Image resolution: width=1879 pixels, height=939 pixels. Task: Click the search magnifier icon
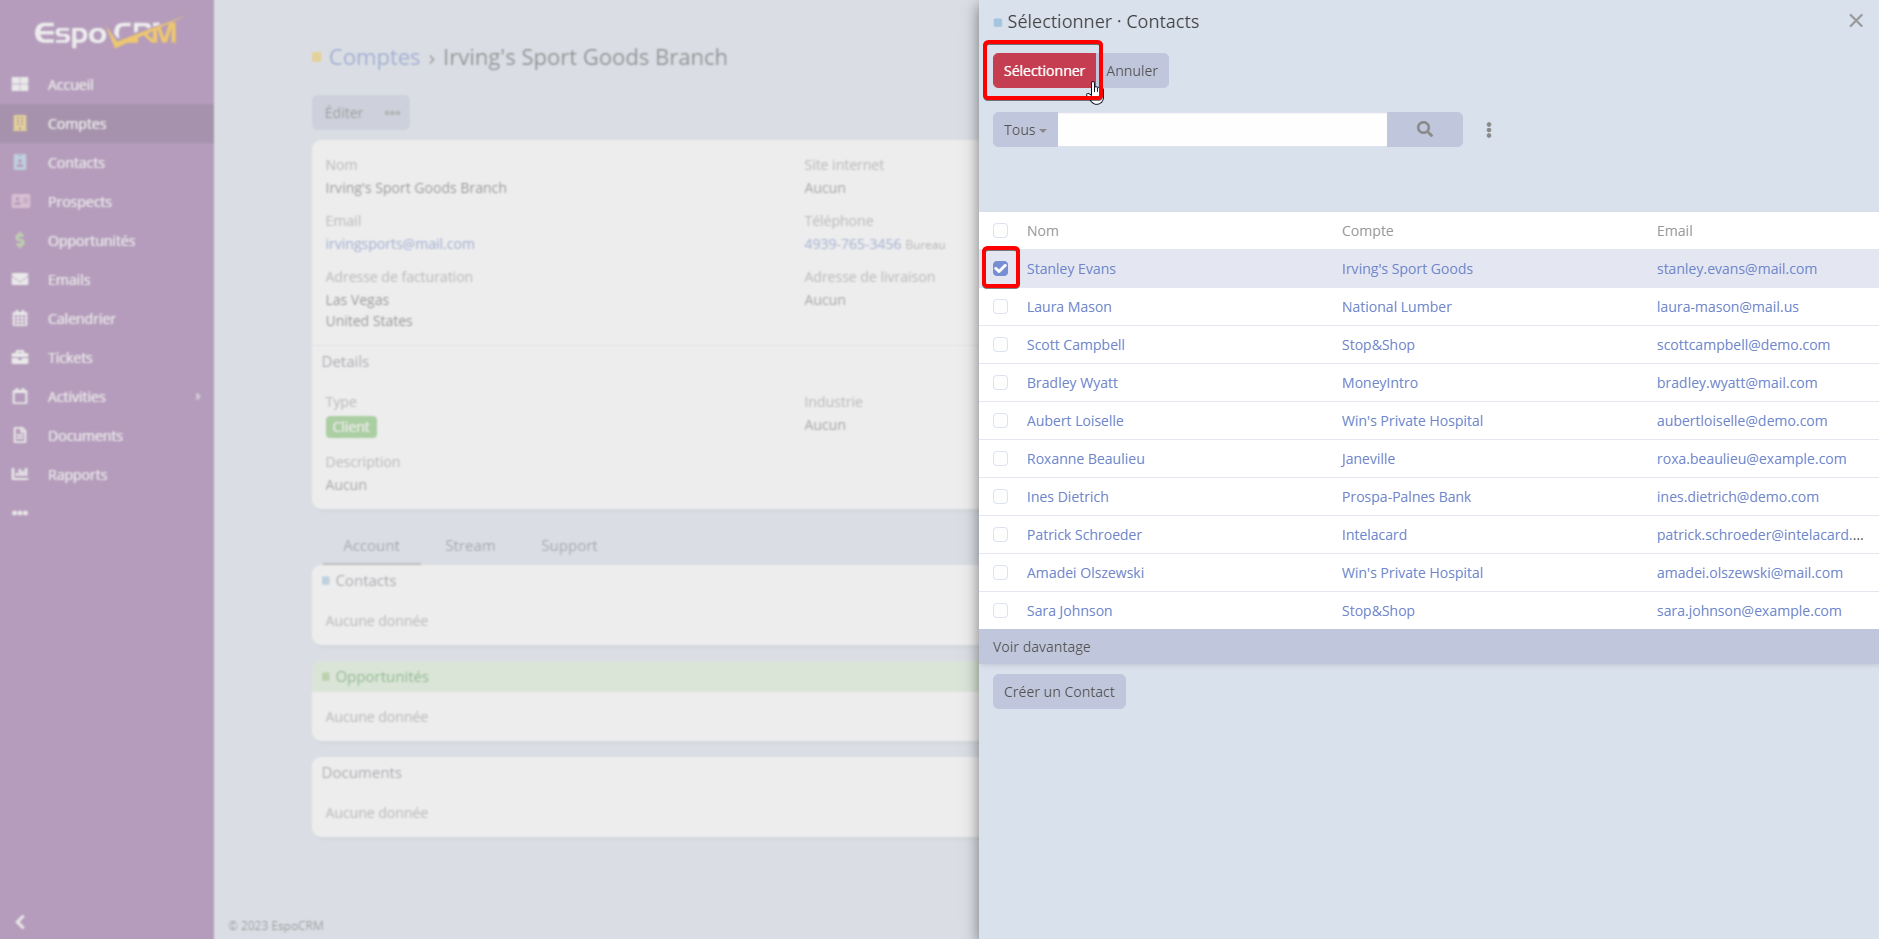[x=1424, y=130]
